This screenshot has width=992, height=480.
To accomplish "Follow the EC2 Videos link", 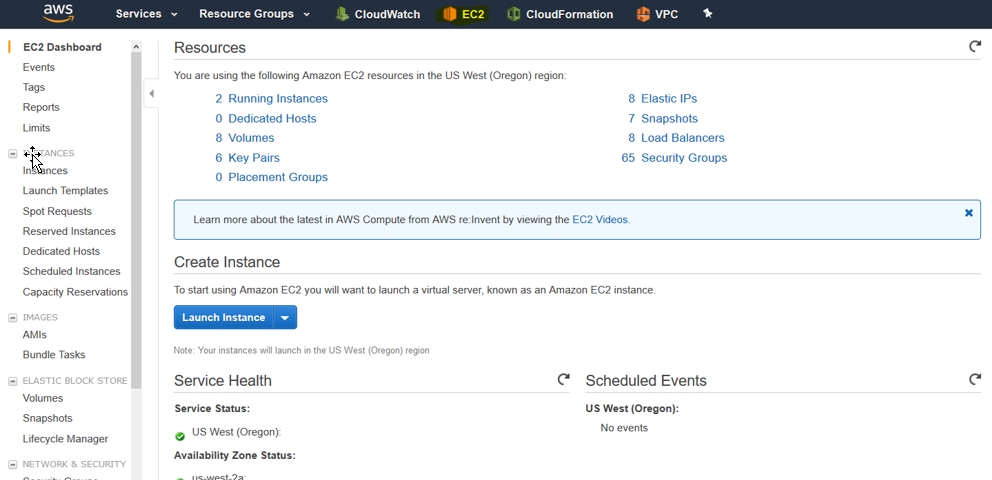I will pyautogui.click(x=600, y=219).
